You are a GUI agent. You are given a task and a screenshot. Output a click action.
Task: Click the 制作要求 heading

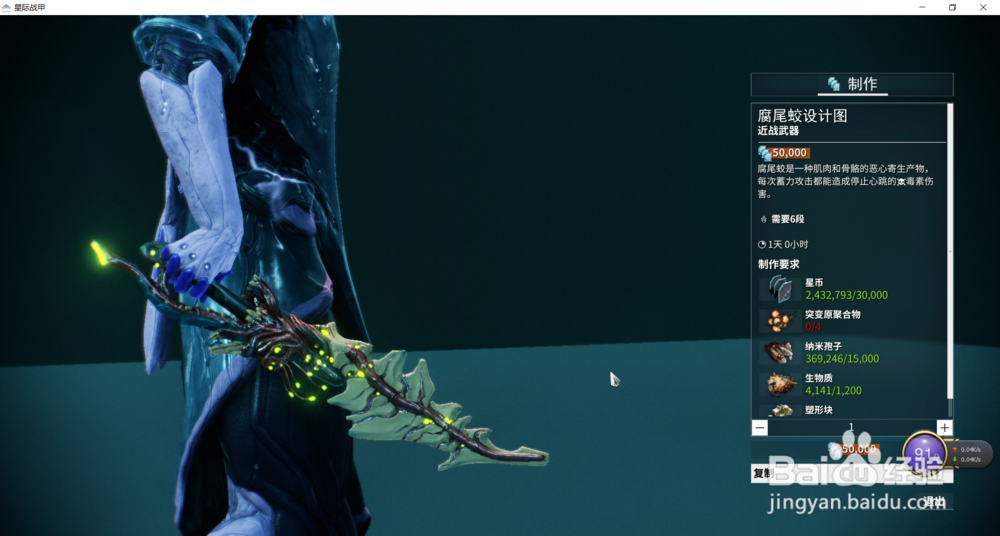(778, 264)
